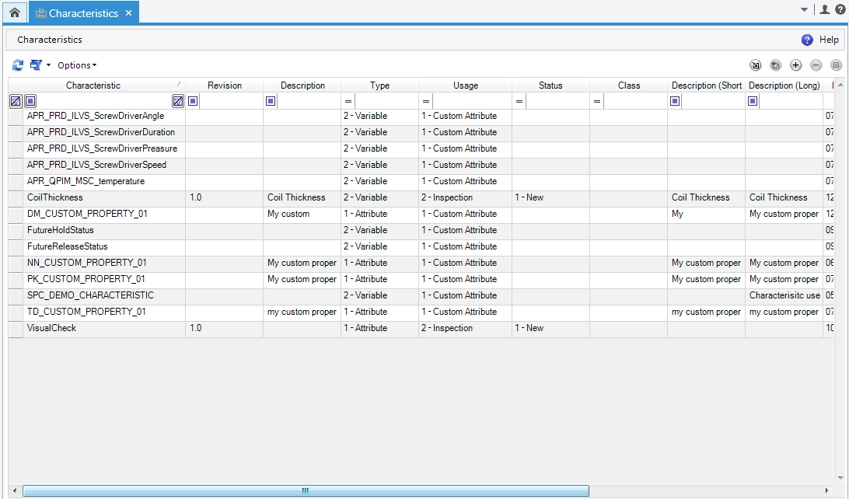Click the Excel export icon

[x=755, y=65]
